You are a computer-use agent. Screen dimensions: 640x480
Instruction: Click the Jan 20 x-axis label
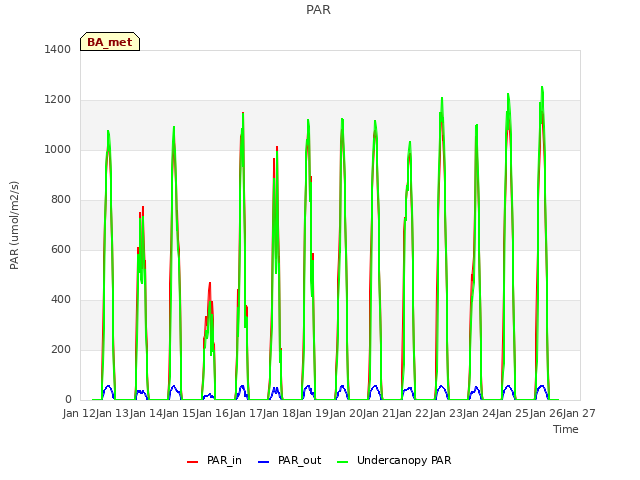pos(346,413)
